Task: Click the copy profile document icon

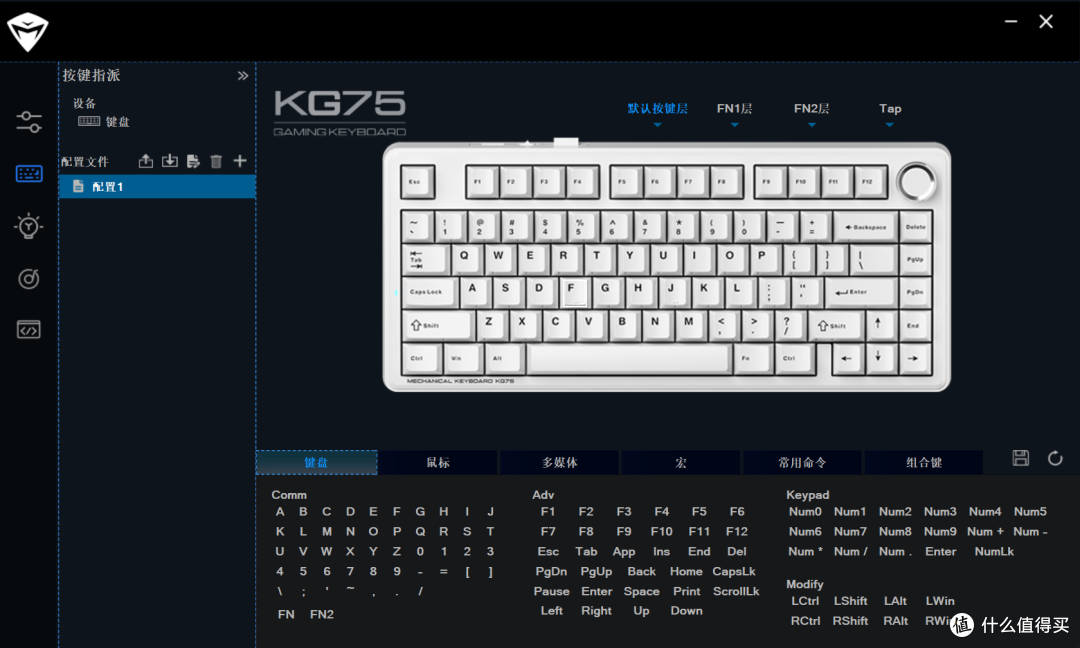Action: click(x=193, y=161)
